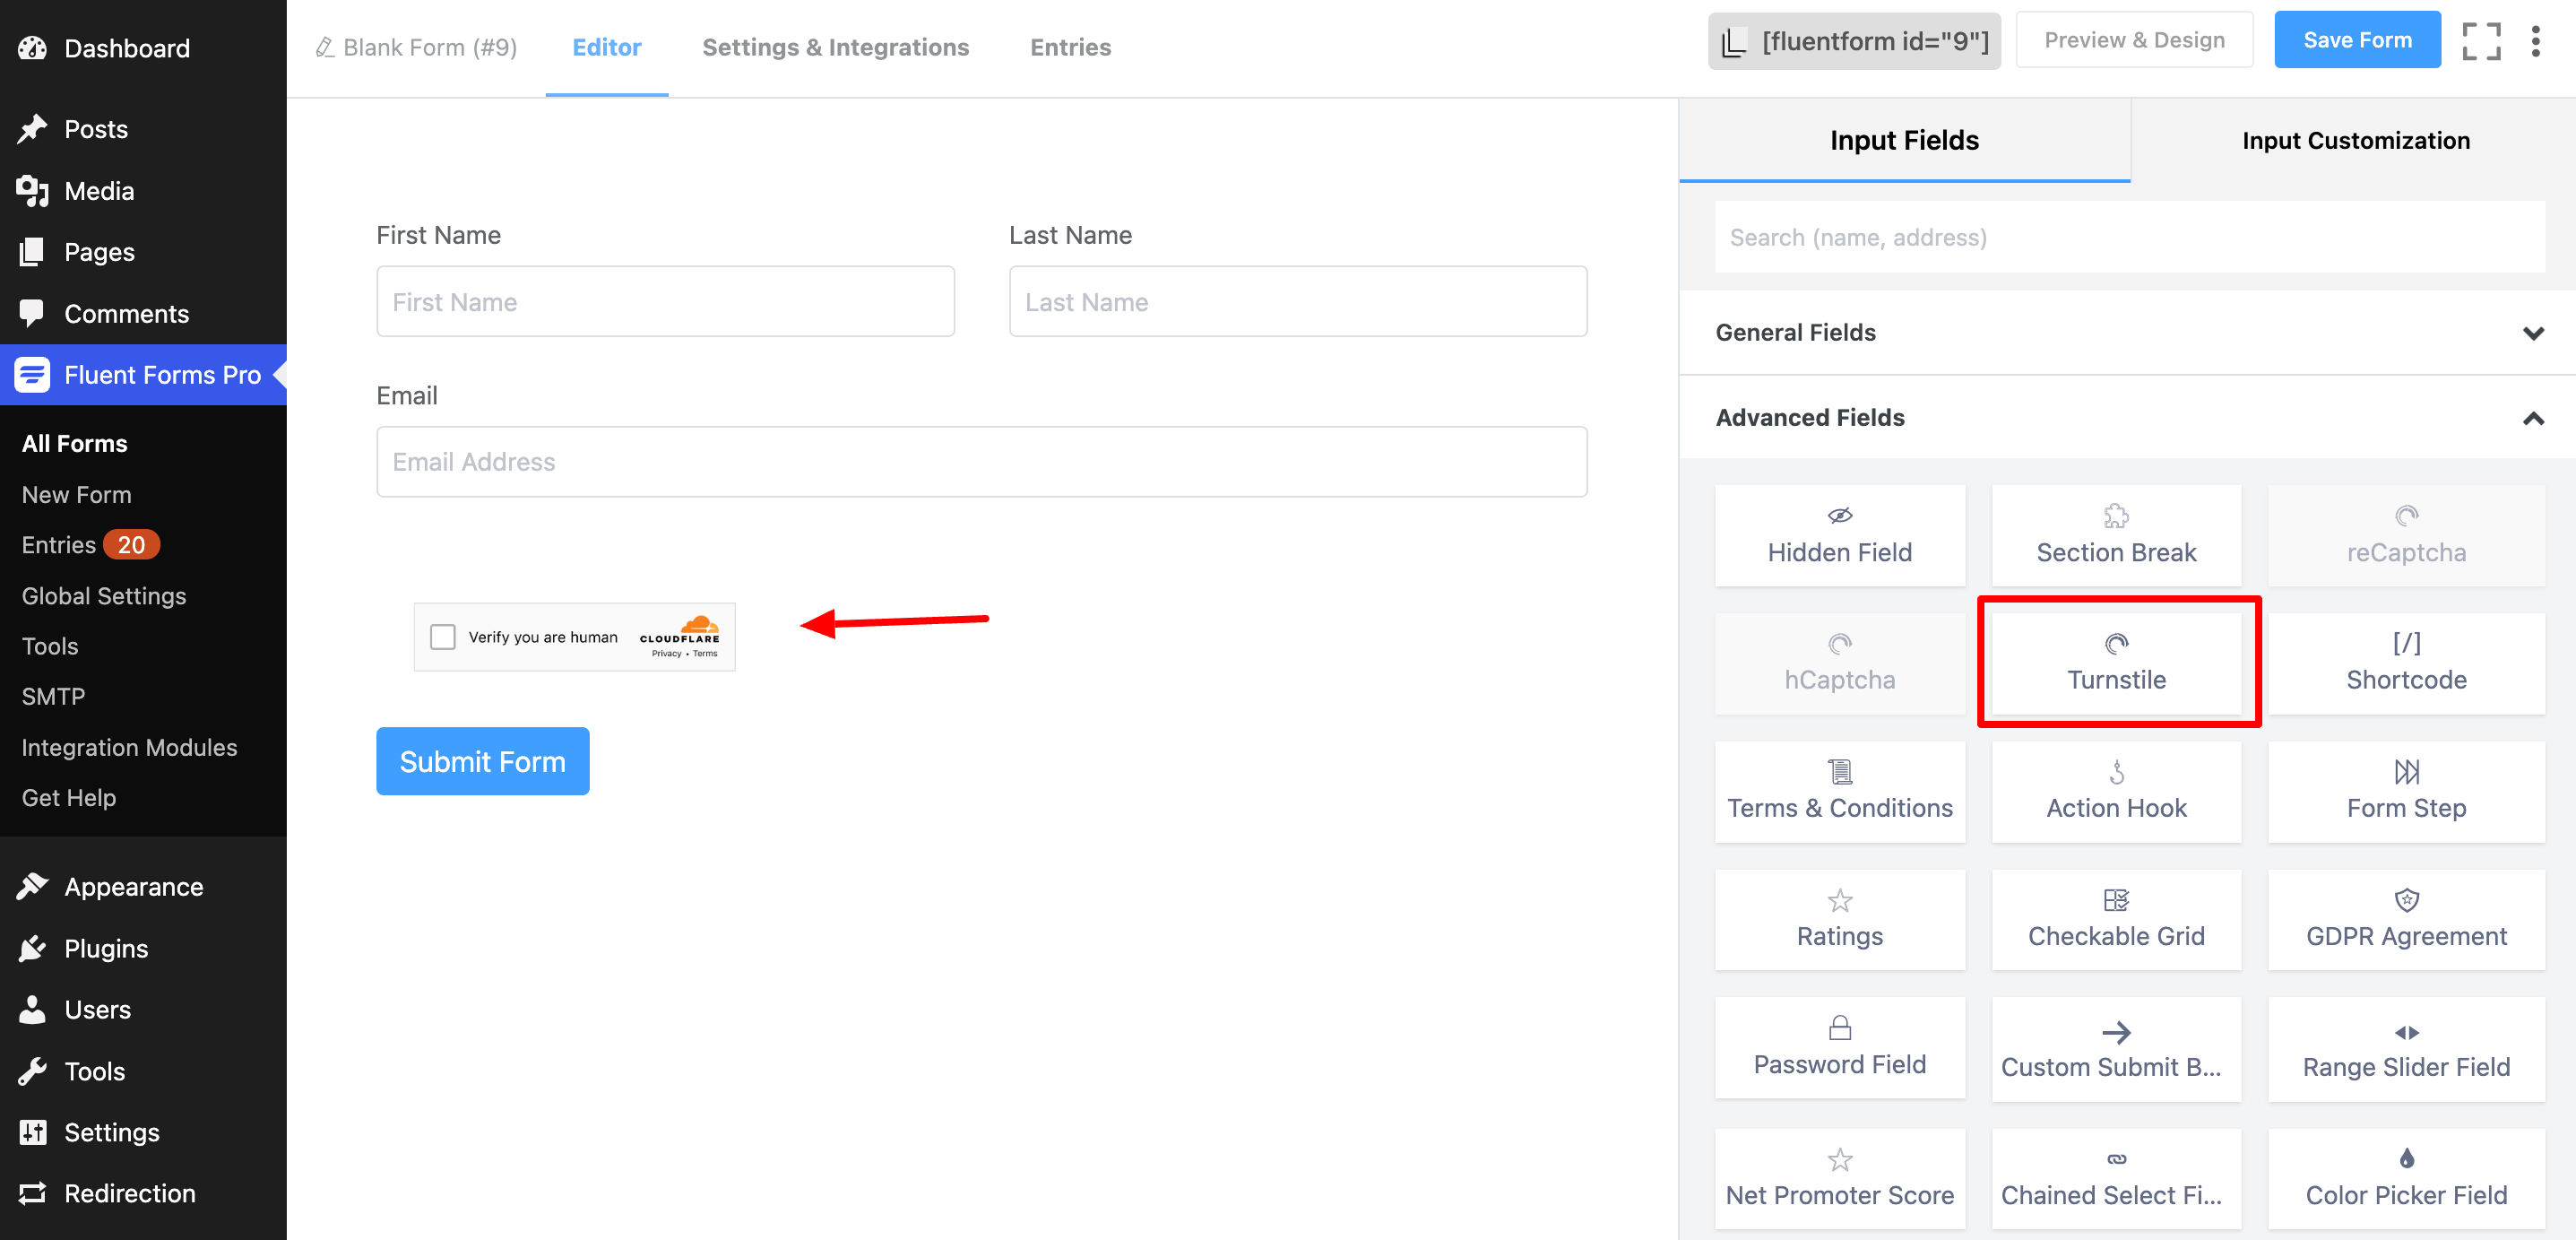Add a Shortcode field

[2405, 663]
